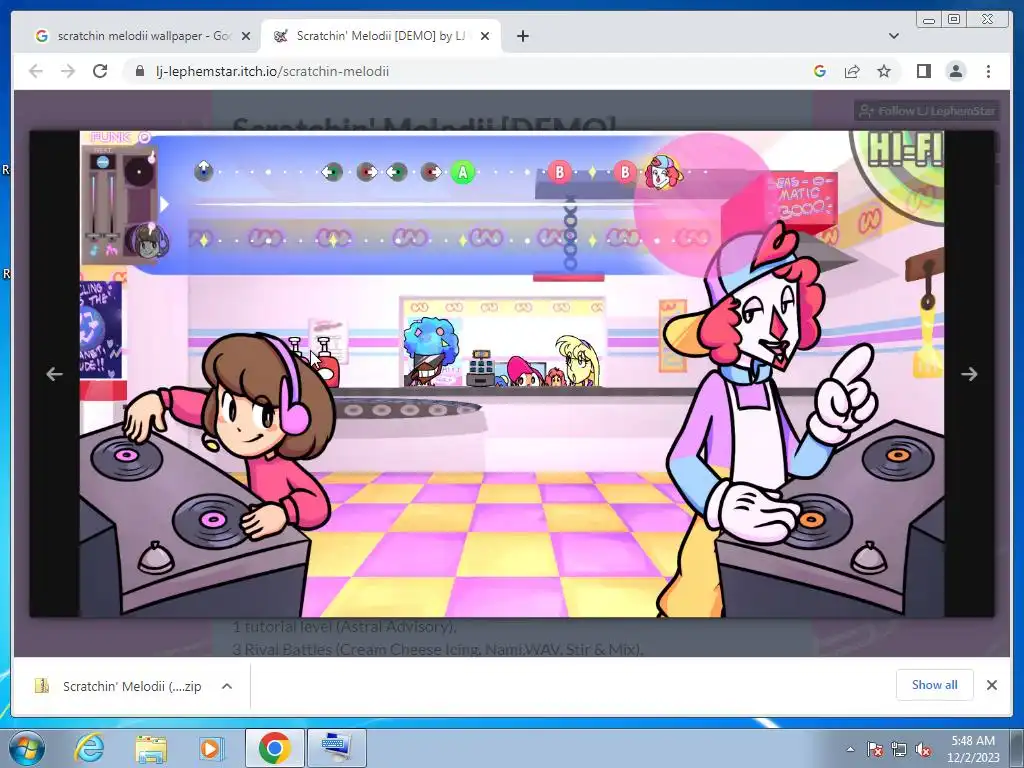The height and width of the screenshot is (768, 1024).
Task: Open Windows Start menu
Action: pyautogui.click(x=26, y=748)
